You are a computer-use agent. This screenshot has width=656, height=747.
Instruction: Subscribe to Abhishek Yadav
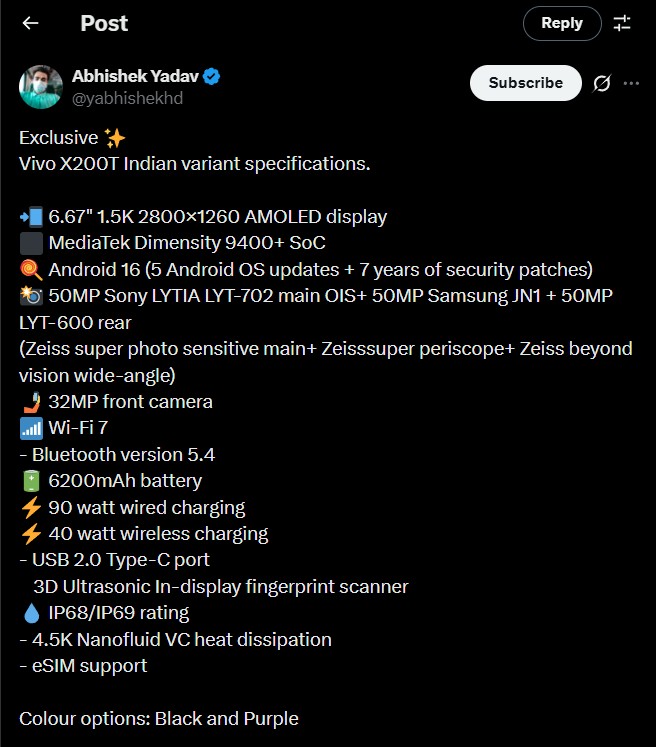click(x=525, y=83)
